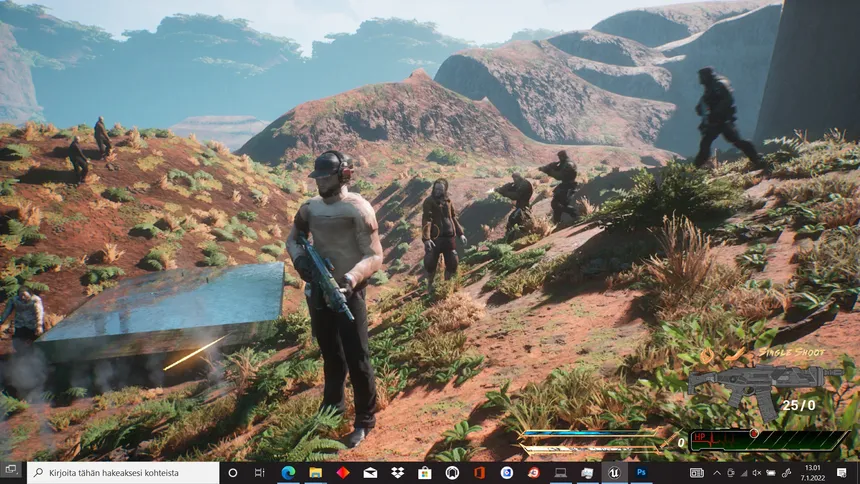Open network signal tray icon
Image resolution: width=860 pixels, height=484 pixels.
744,473
